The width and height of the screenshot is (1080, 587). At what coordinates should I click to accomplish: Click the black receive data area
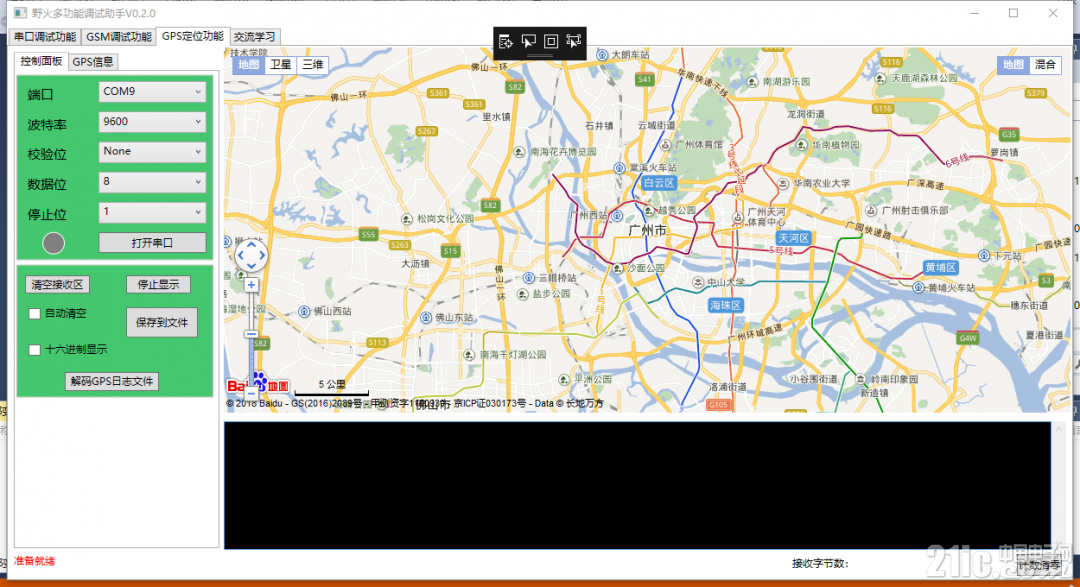[638, 485]
